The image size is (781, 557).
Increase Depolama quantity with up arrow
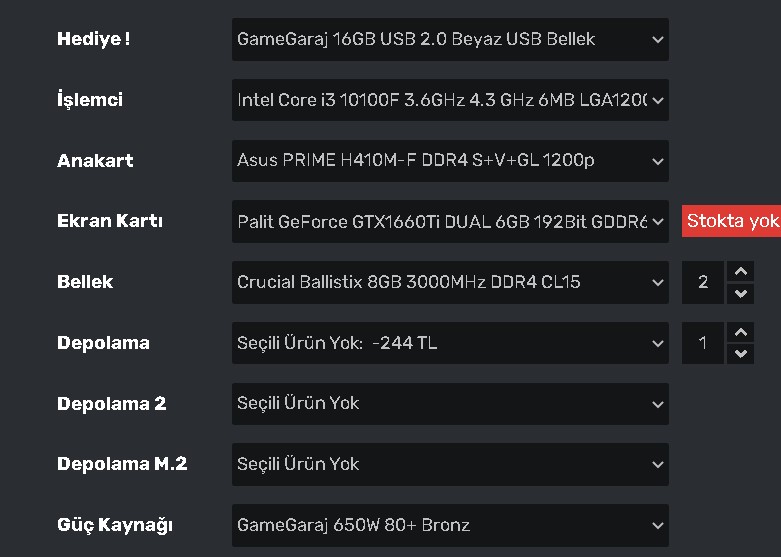pyautogui.click(x=741, y=333)
